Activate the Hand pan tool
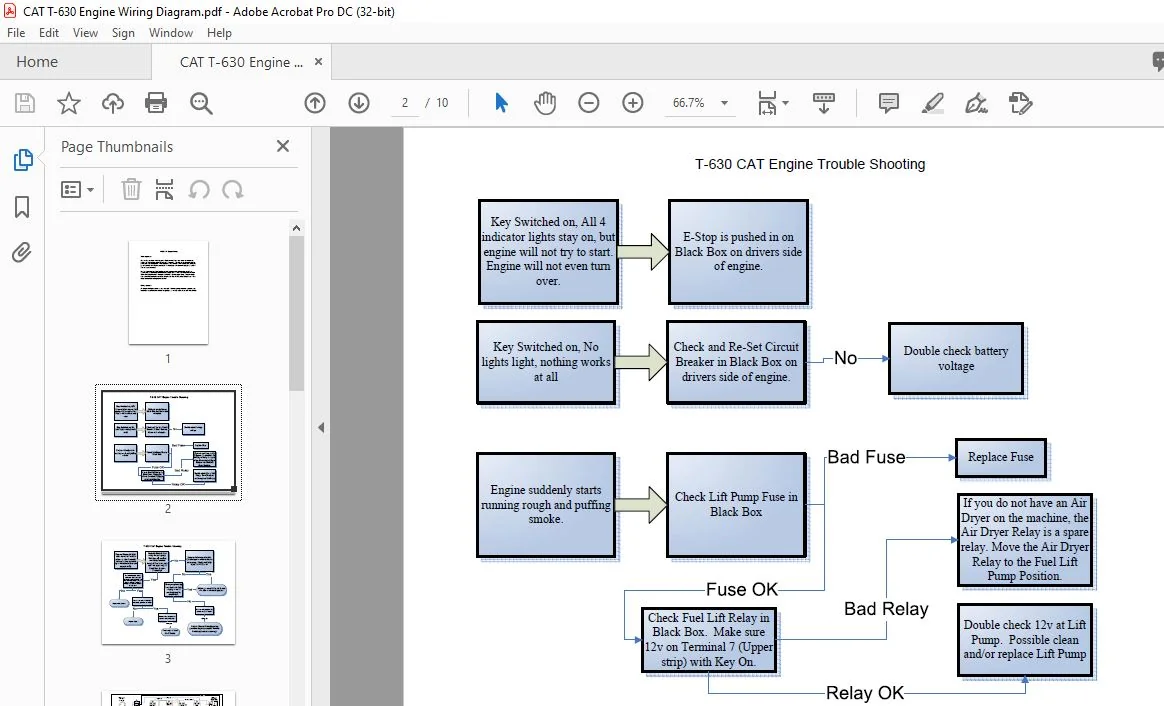The height and width of the screenshot is (706, 1164). pos(545,103)
